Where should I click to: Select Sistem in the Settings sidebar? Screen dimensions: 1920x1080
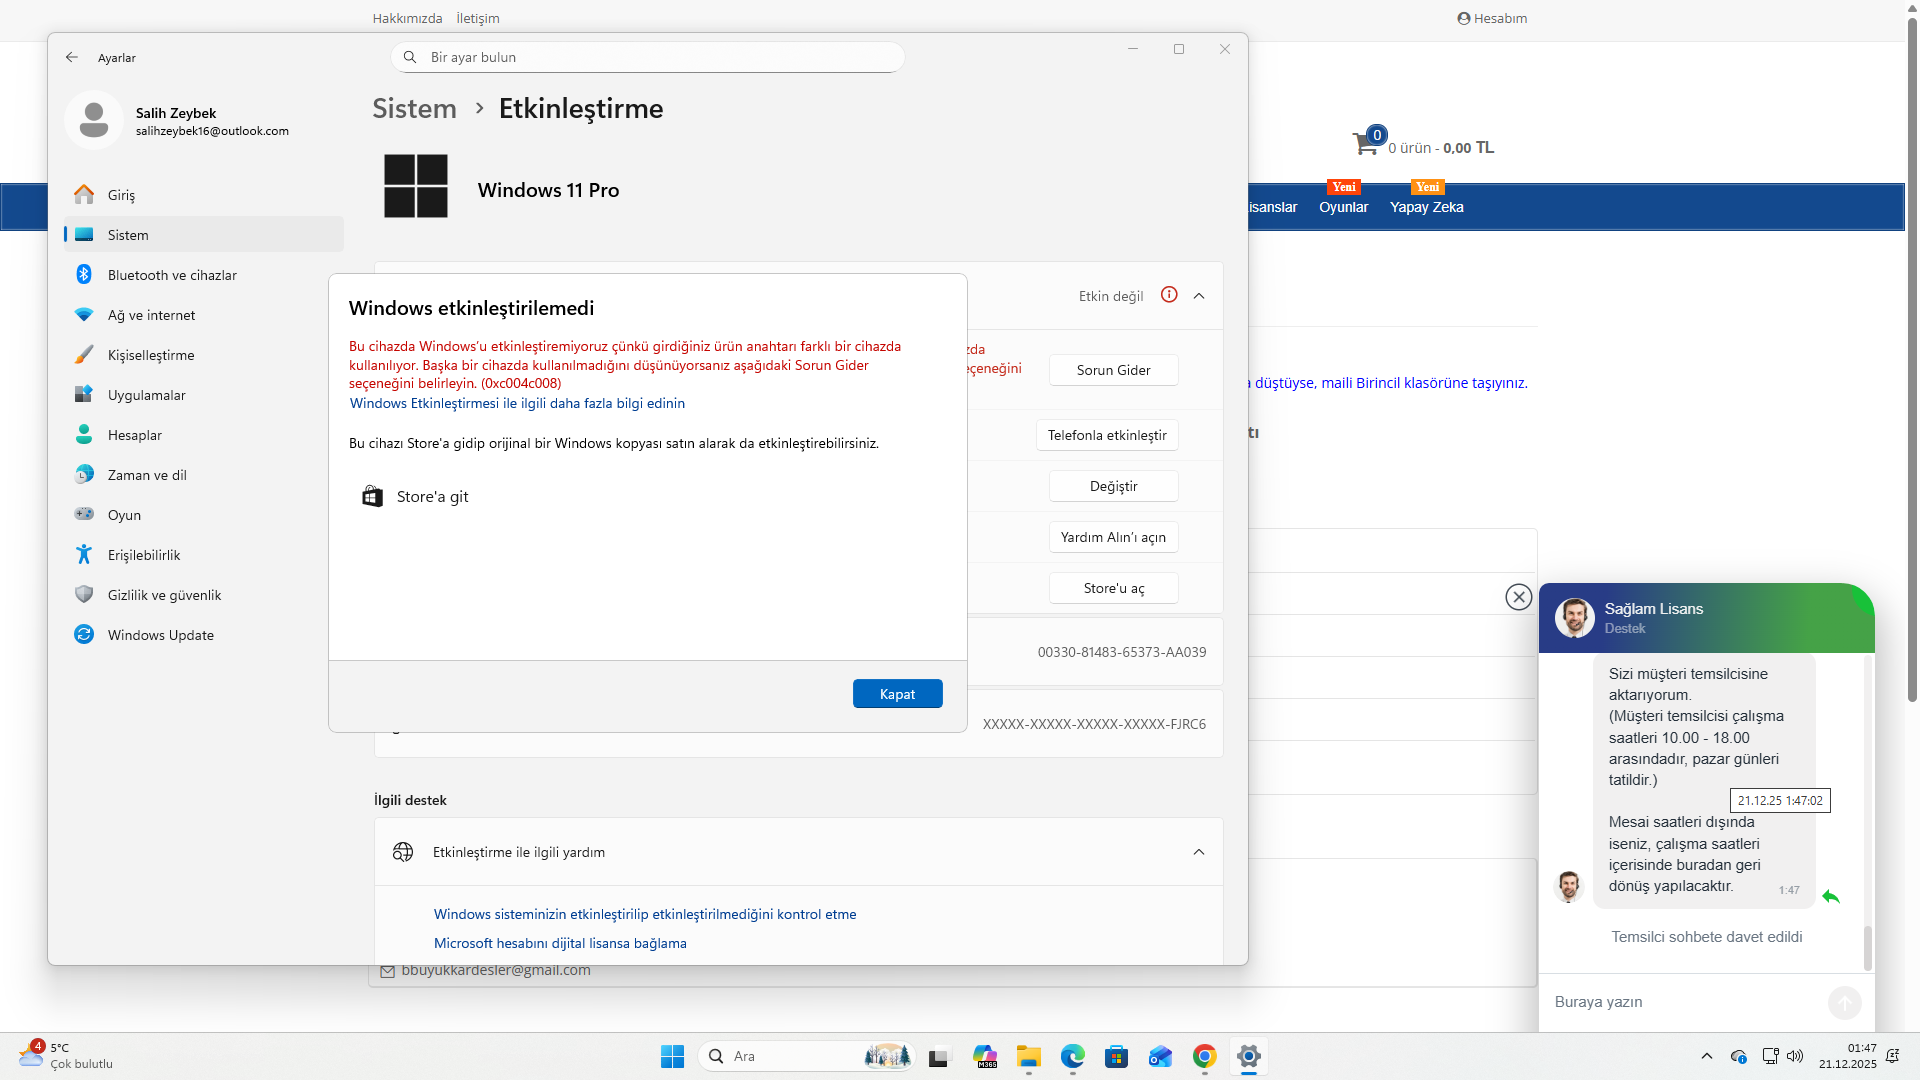point(204,235)
